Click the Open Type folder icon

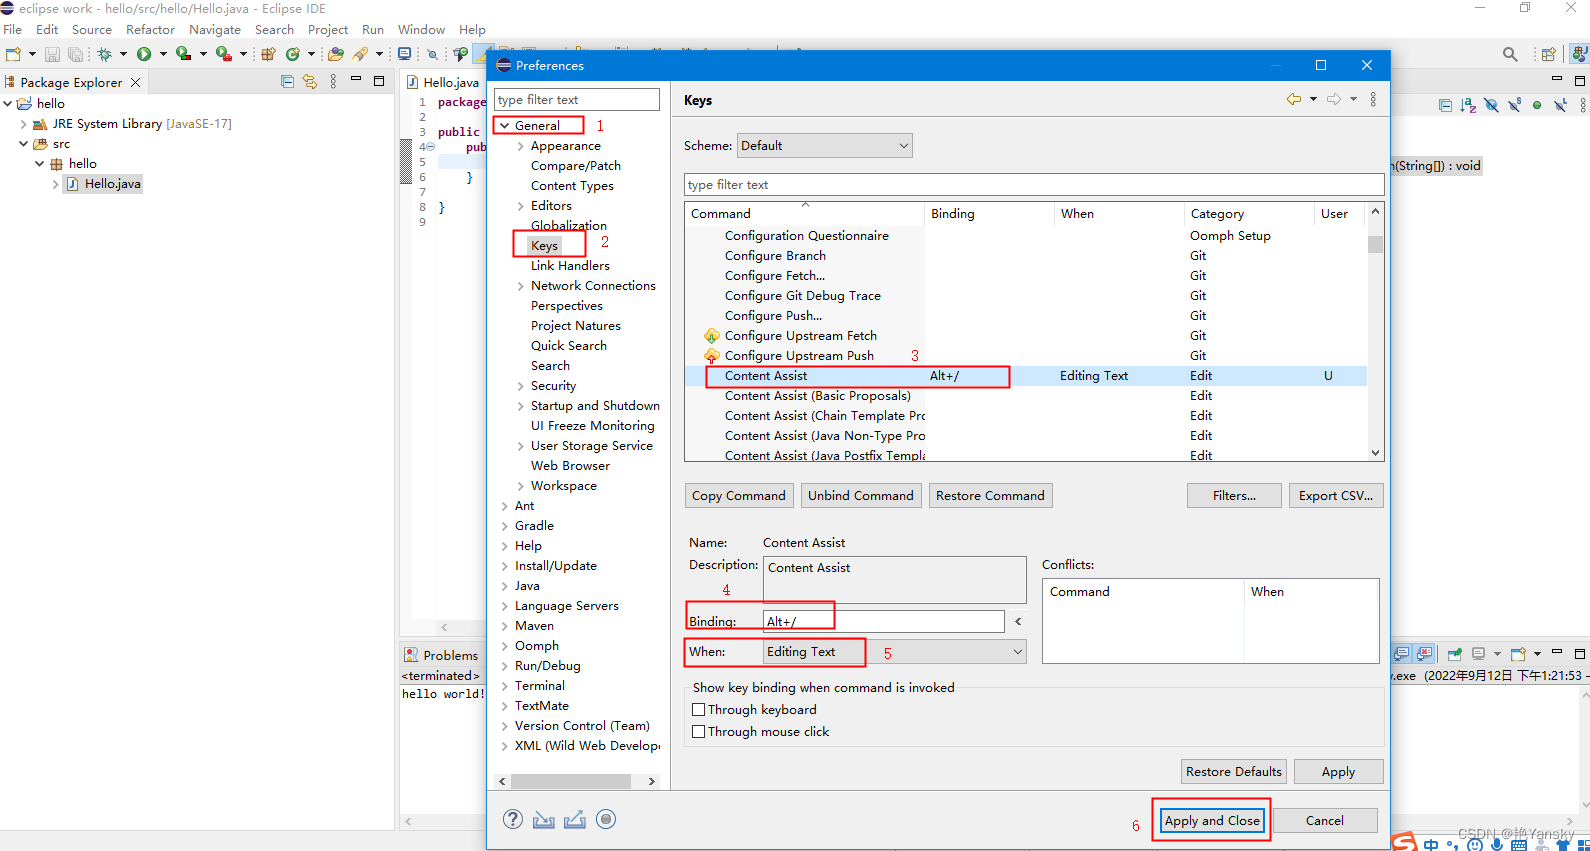[336, 54]
